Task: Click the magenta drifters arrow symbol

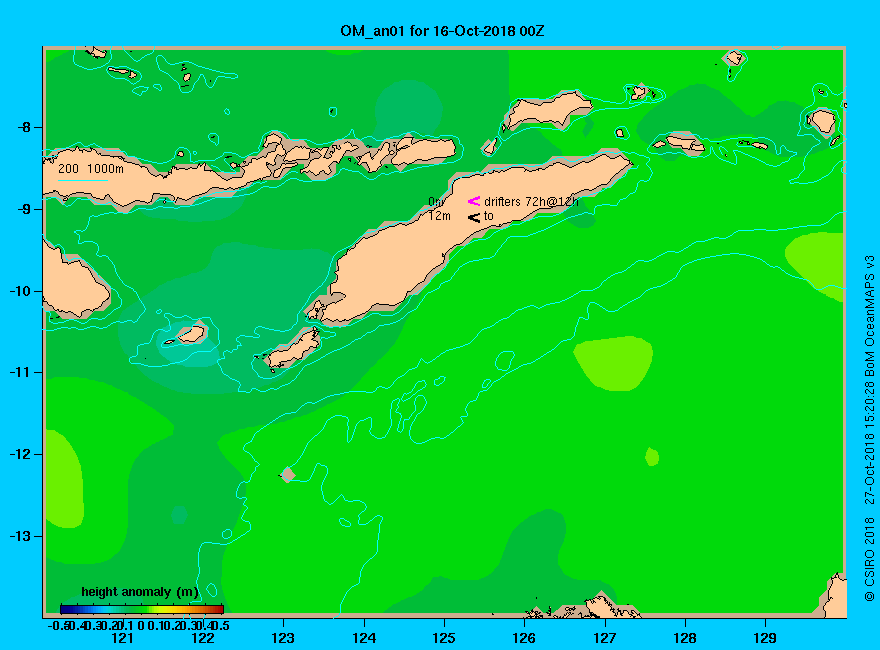Action: [x=474, y=201]
